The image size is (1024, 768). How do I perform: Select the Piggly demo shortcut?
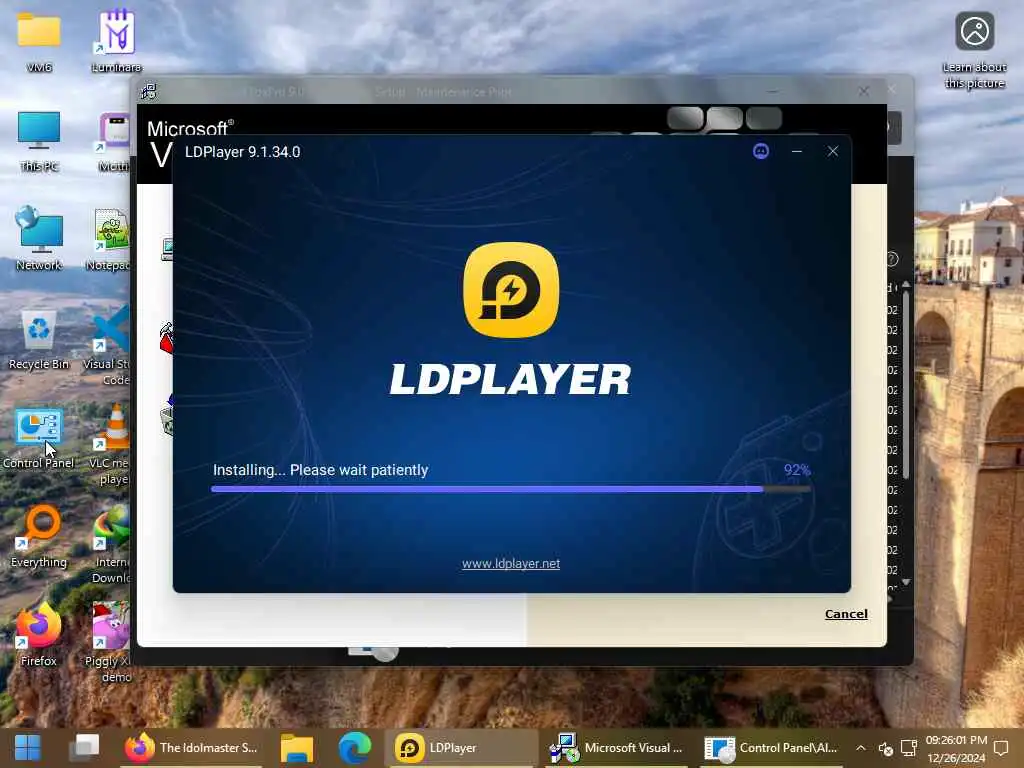pyautogui.click(x=109, y=643)
